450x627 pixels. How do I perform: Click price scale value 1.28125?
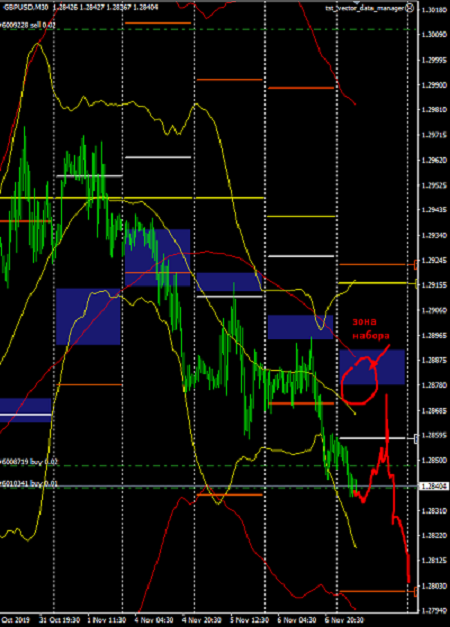click(434, 561)
